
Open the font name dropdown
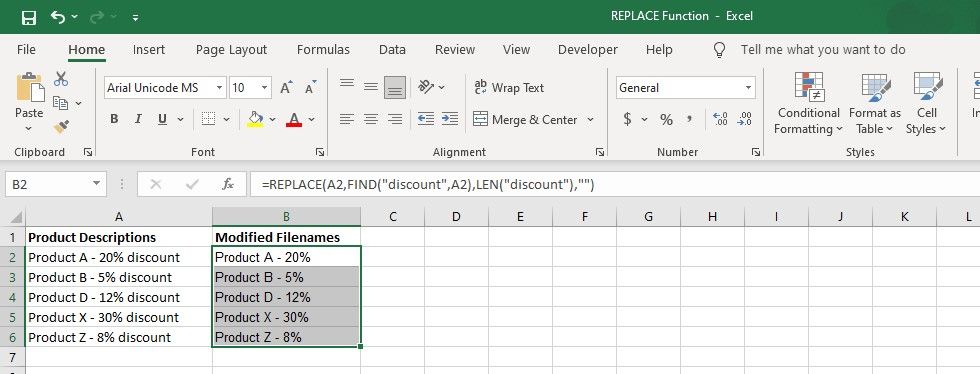tap(219, 88)
